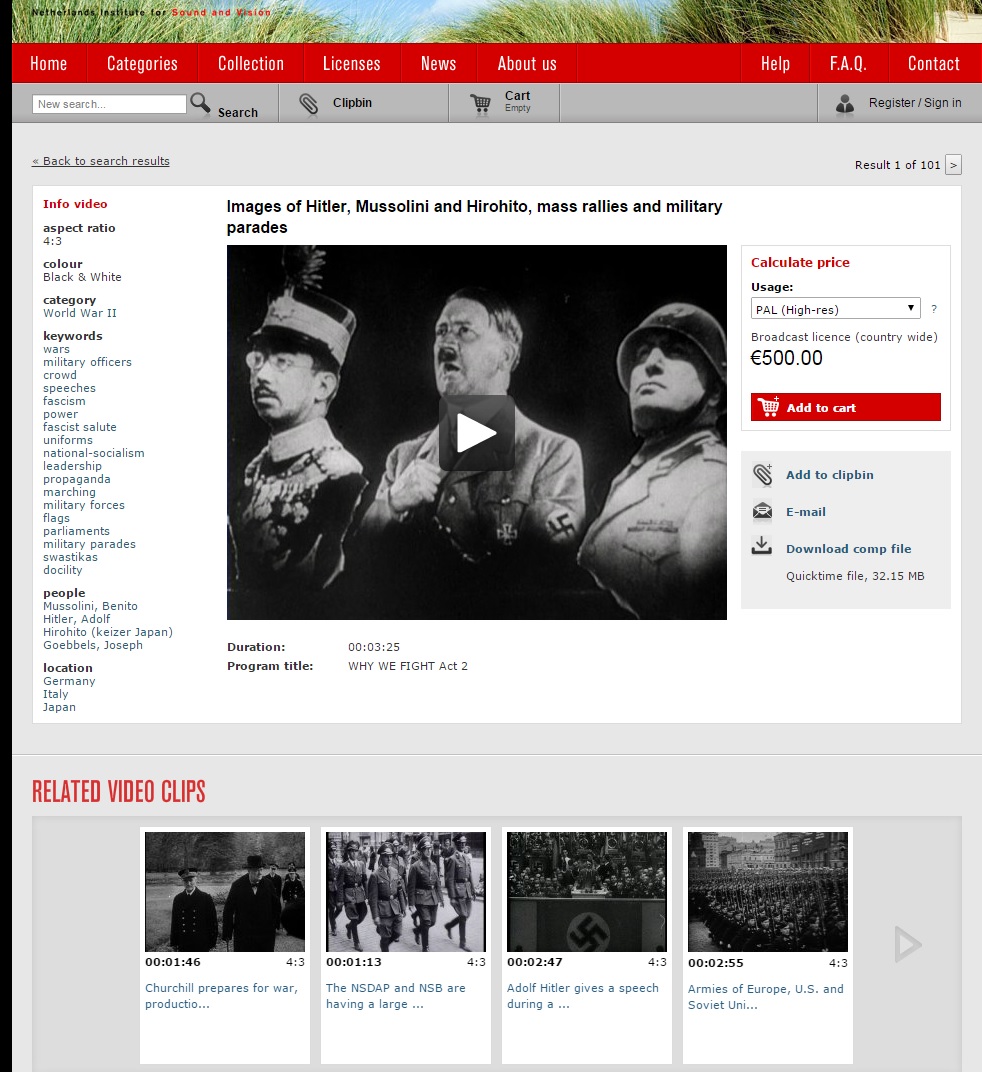The height and width of the screenshot is (1072, 982).
Task: Open the Usage PAL (High-res) dropdown
Action: pos(835,309)
